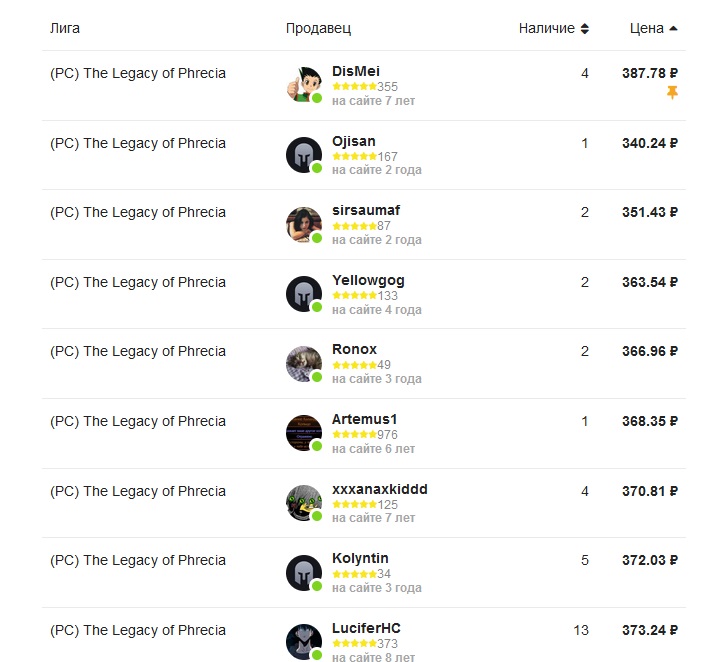Viewport: 708px width, 662px height.
Task: Open Kolyntin's helmet avatar icon
Action: 304,573
